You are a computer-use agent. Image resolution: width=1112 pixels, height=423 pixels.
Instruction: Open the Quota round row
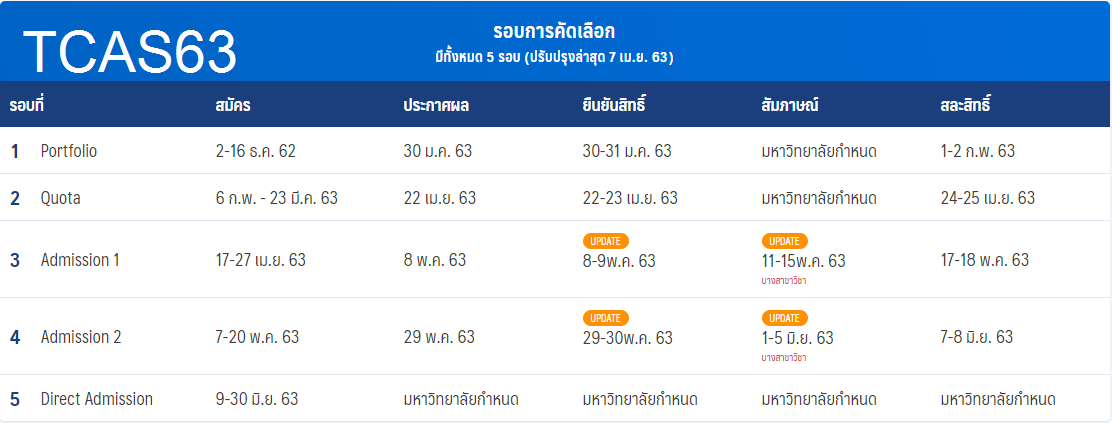click(60, 198)
